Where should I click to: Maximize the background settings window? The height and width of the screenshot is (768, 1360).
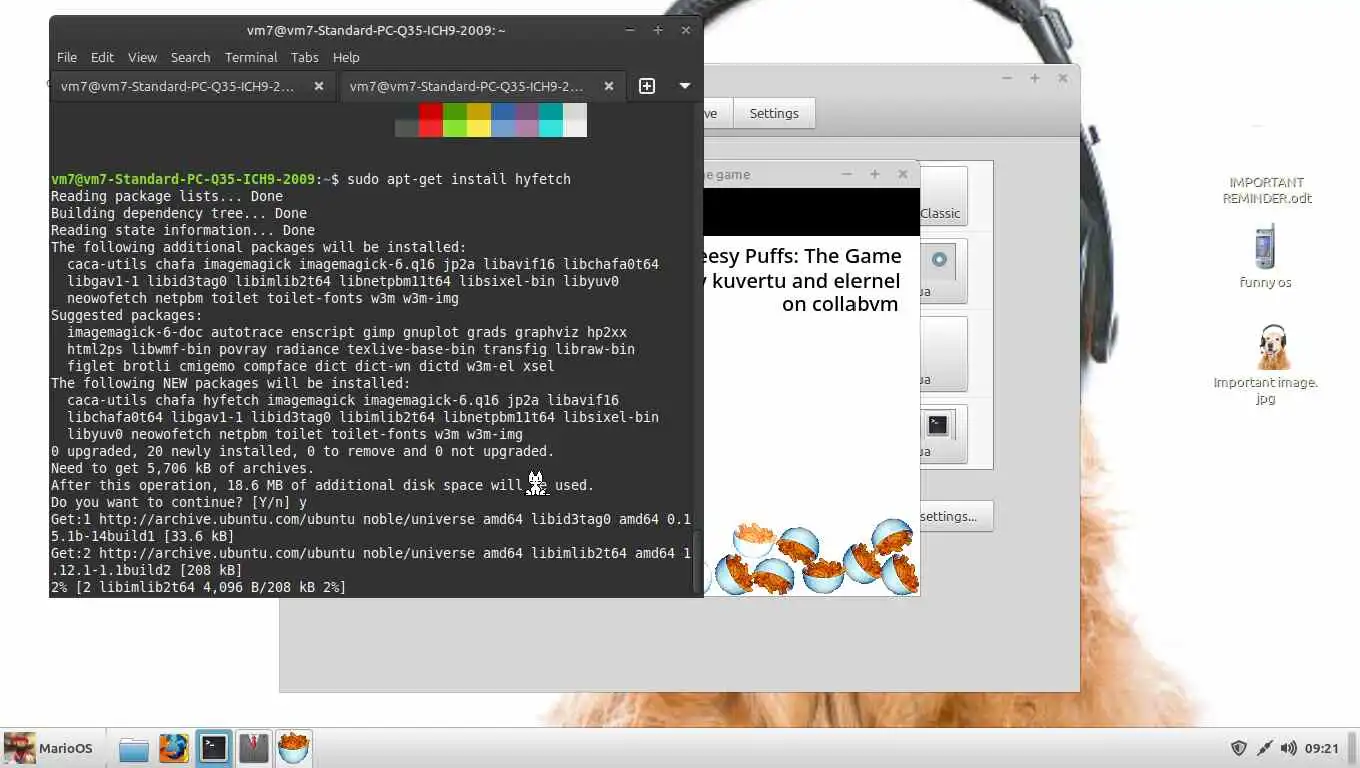(1035, 78)
